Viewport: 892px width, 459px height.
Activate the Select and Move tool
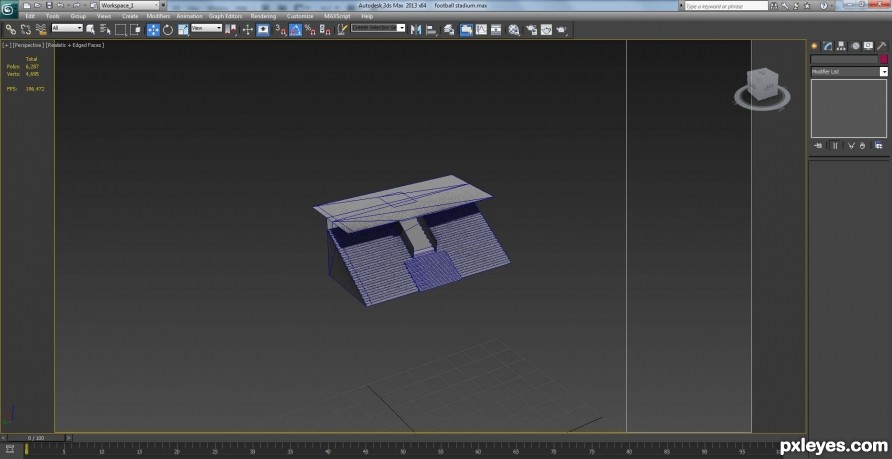[x=153, y=30]
